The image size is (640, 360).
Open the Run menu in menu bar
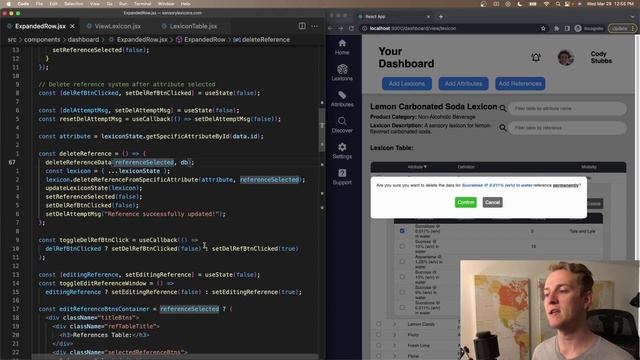click(x=123, y=4)
